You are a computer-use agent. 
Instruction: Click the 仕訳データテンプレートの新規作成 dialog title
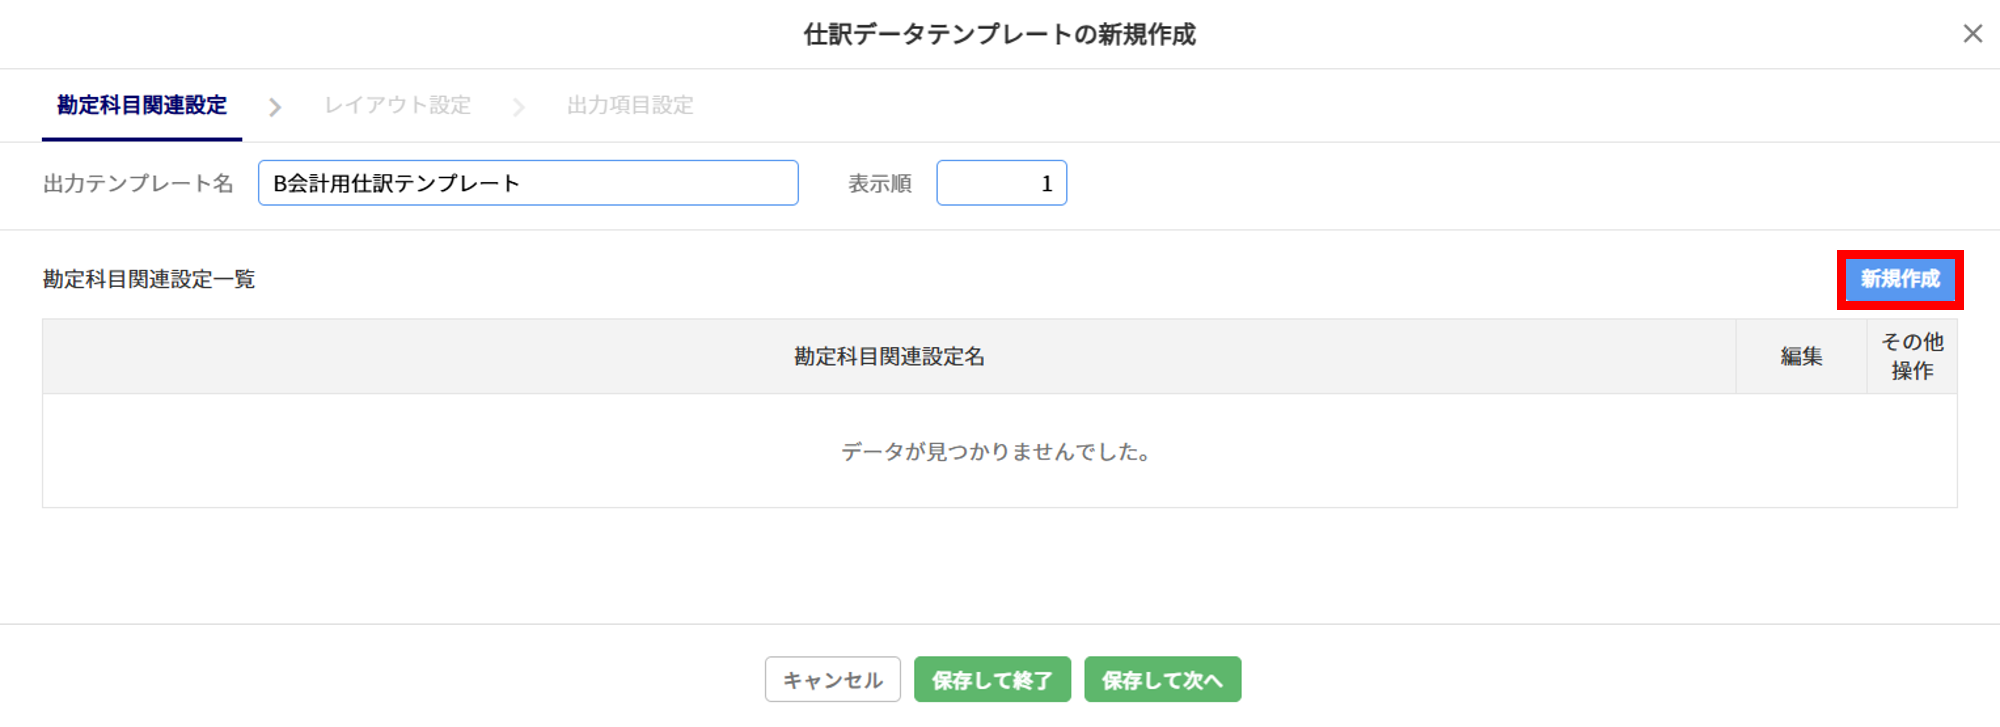pyautogui.click(x=999, y=35)
